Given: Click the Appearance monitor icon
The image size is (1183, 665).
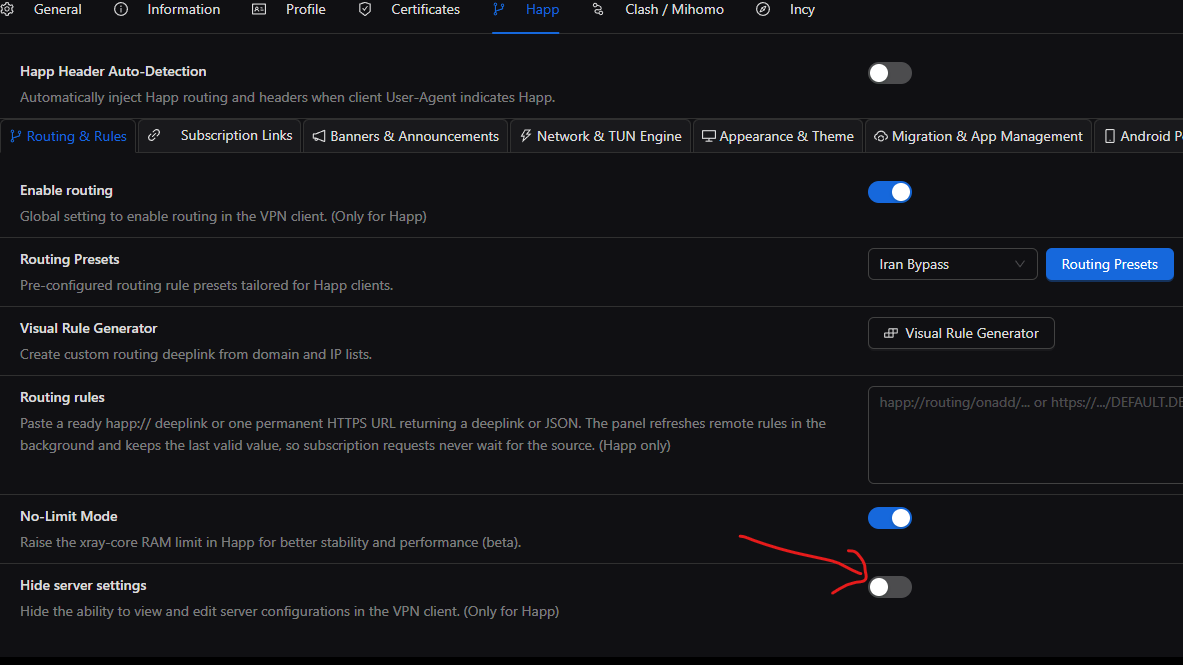Looking at the screenshot, I should tap(708, 136).
